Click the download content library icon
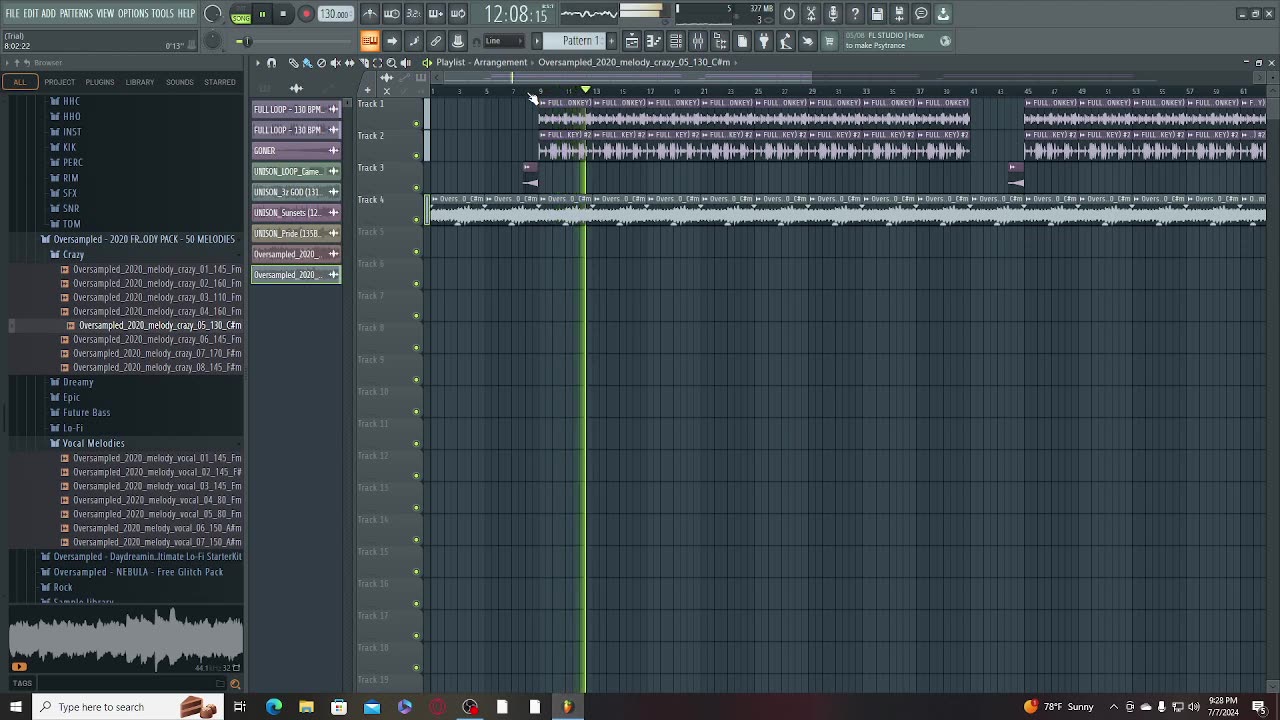1280x720 pixels. [943, 14]
